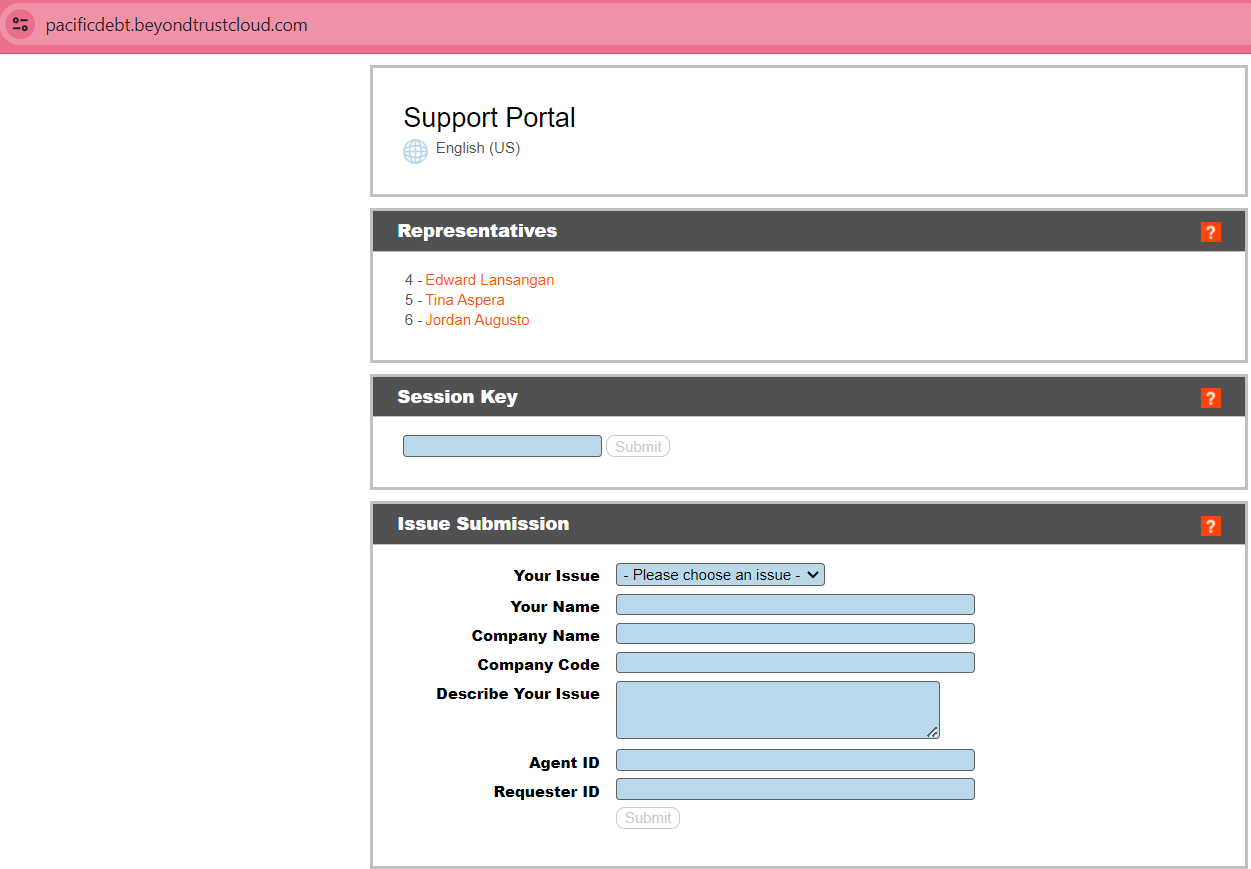Choose representative Edward Lansangan
The image size is (1251, 869).
click(x=489, y=280)
